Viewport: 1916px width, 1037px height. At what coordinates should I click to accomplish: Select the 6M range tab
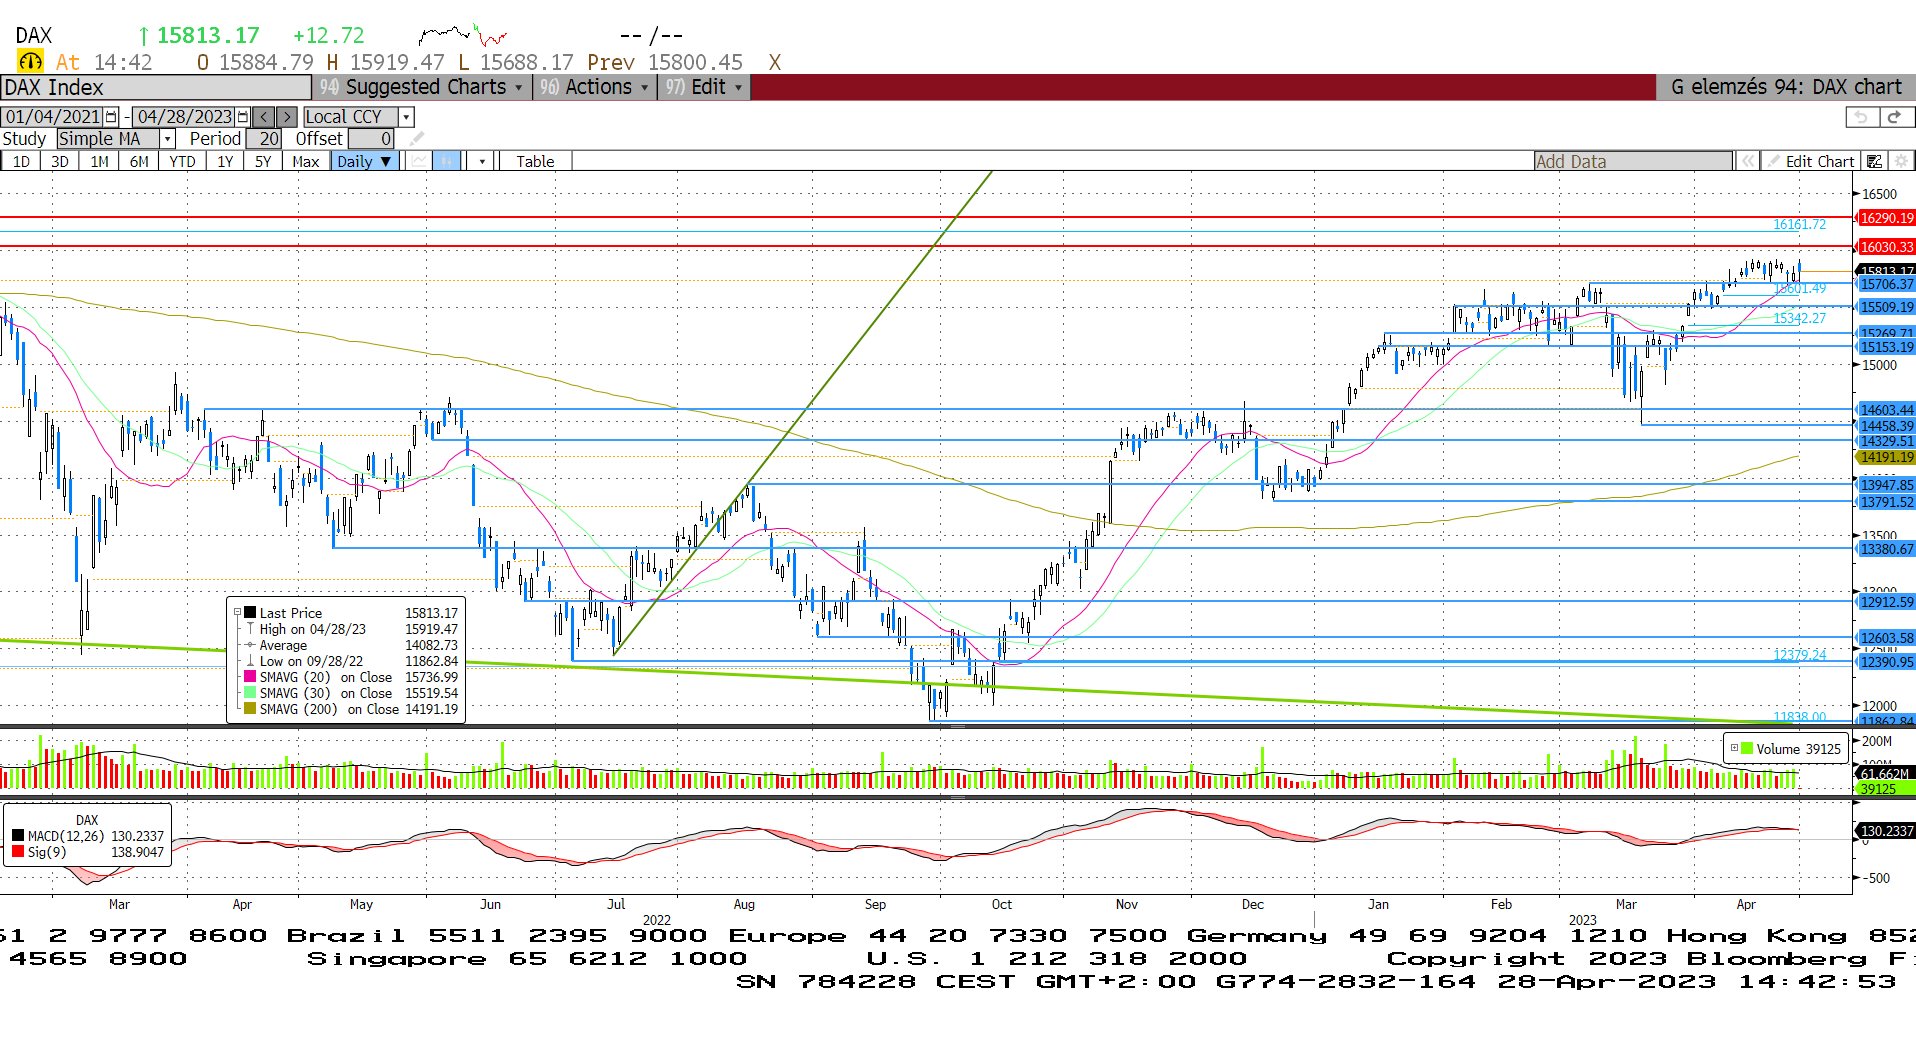tap(139, 161)
